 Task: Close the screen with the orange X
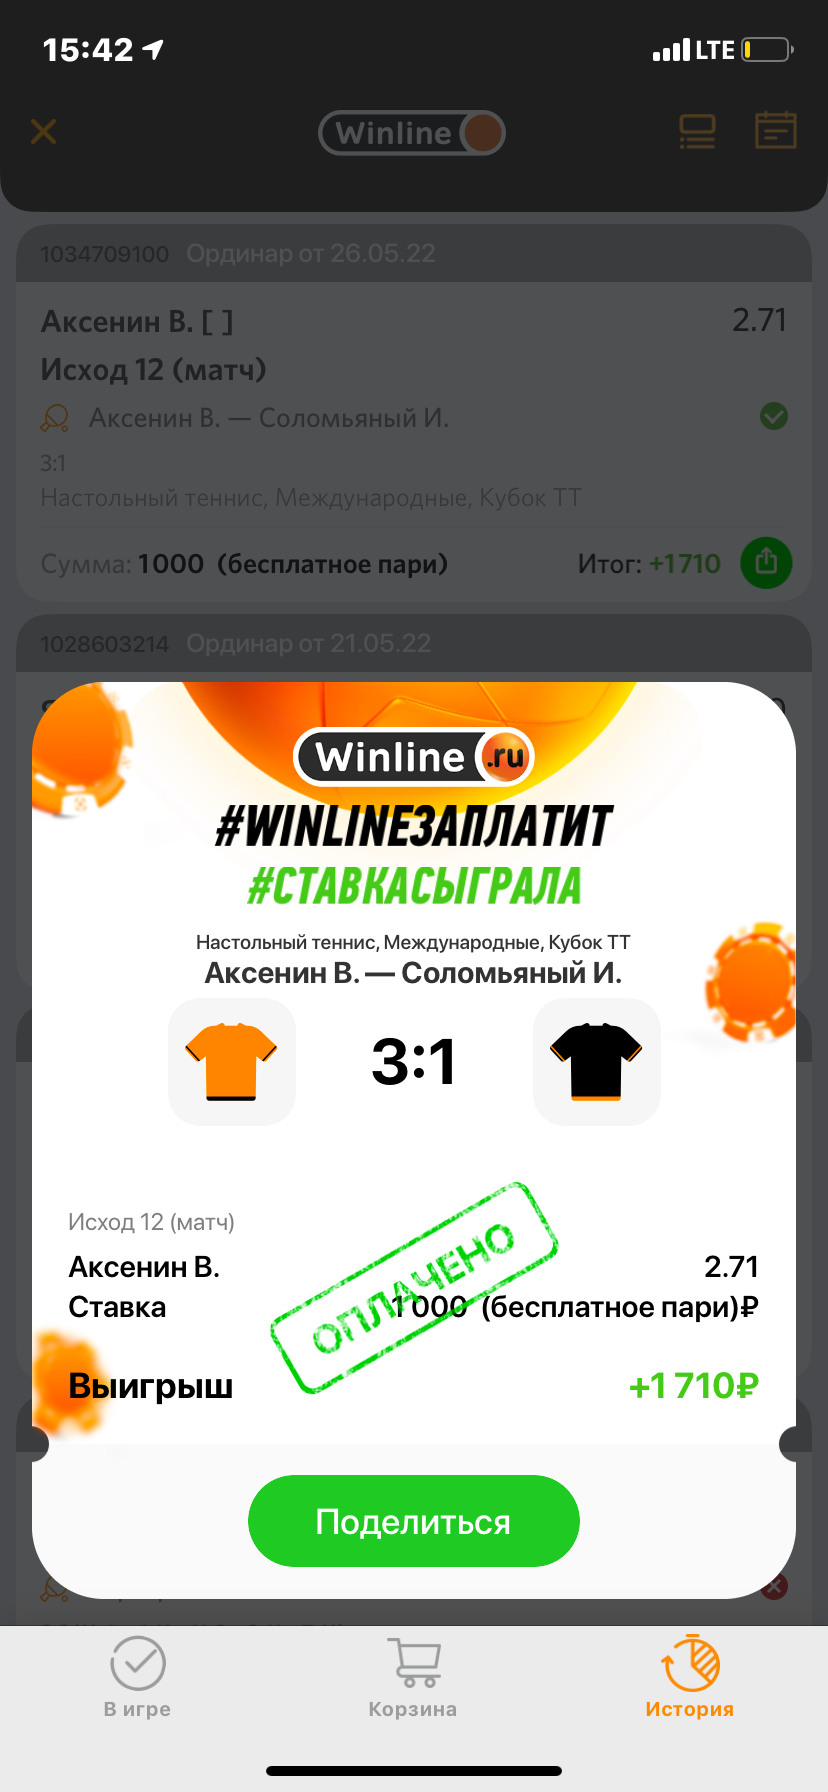(43, 131)
